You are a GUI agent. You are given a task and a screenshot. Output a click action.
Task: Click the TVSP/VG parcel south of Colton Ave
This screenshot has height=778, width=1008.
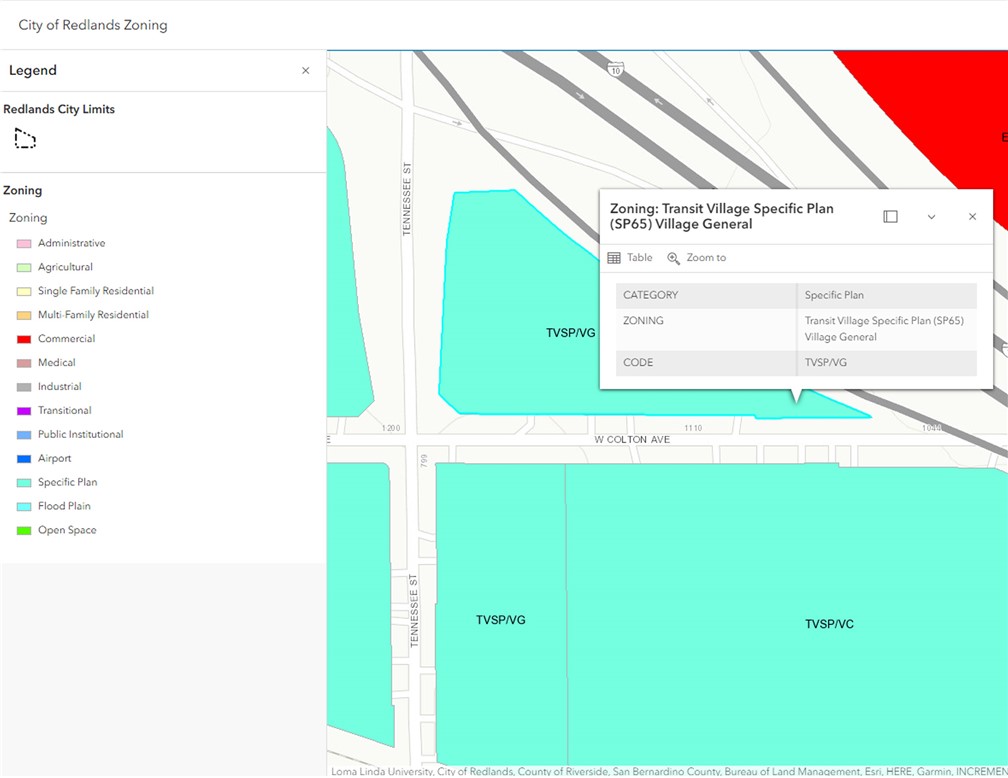pos(500,620)
